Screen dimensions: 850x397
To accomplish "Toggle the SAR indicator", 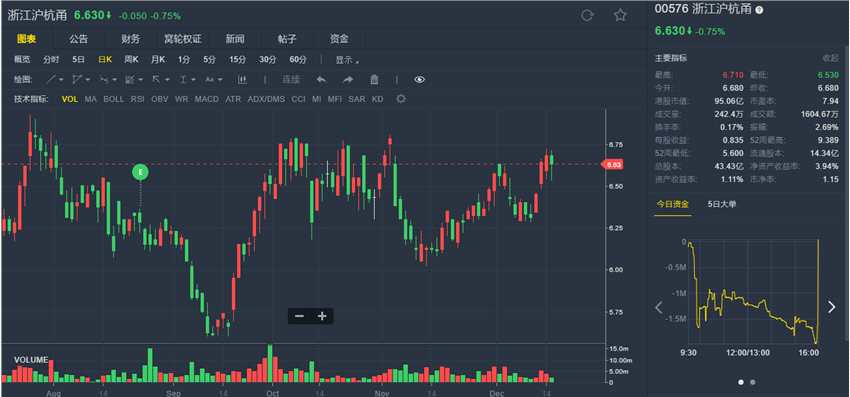I will [357, 99].
